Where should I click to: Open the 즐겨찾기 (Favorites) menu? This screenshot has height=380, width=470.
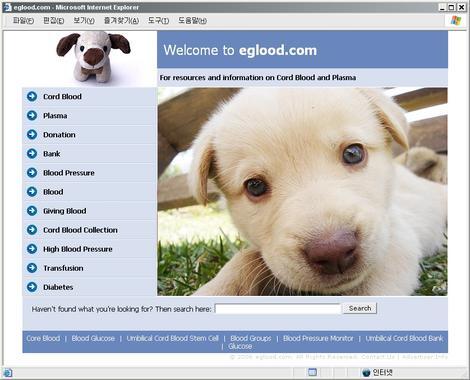(x=121, y=21)
